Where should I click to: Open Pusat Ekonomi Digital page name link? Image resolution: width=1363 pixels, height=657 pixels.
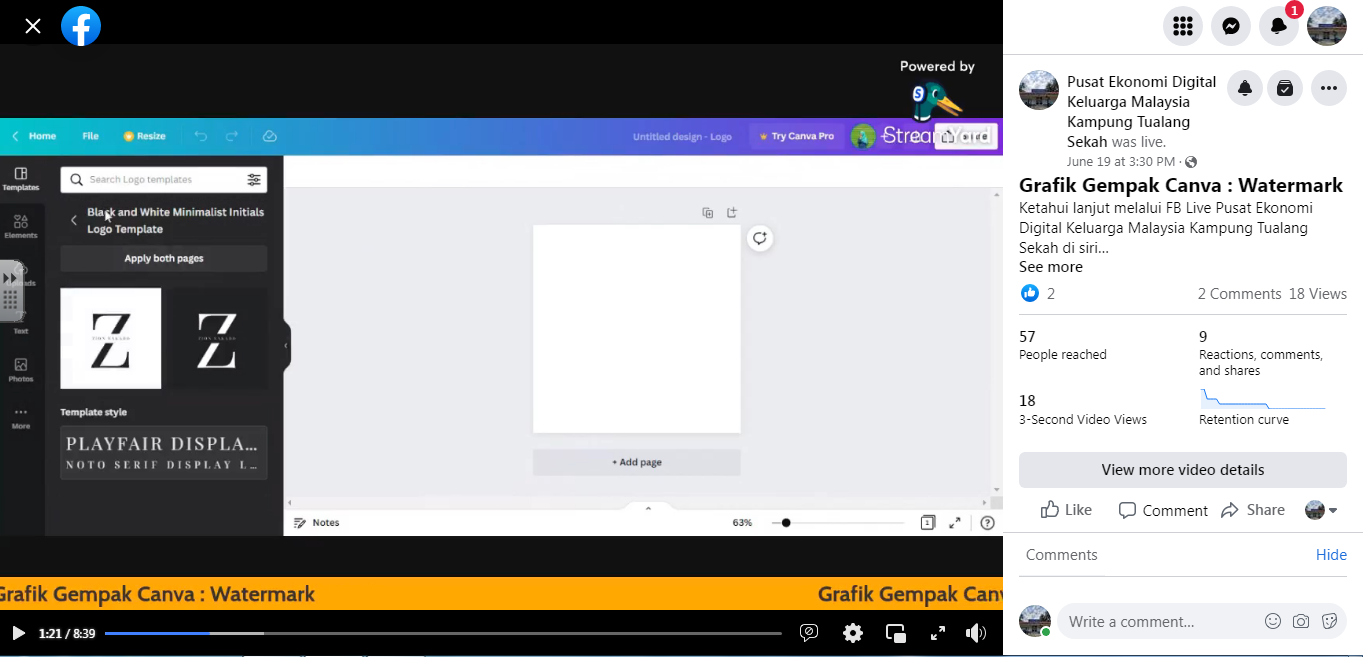click(1141, 111)
